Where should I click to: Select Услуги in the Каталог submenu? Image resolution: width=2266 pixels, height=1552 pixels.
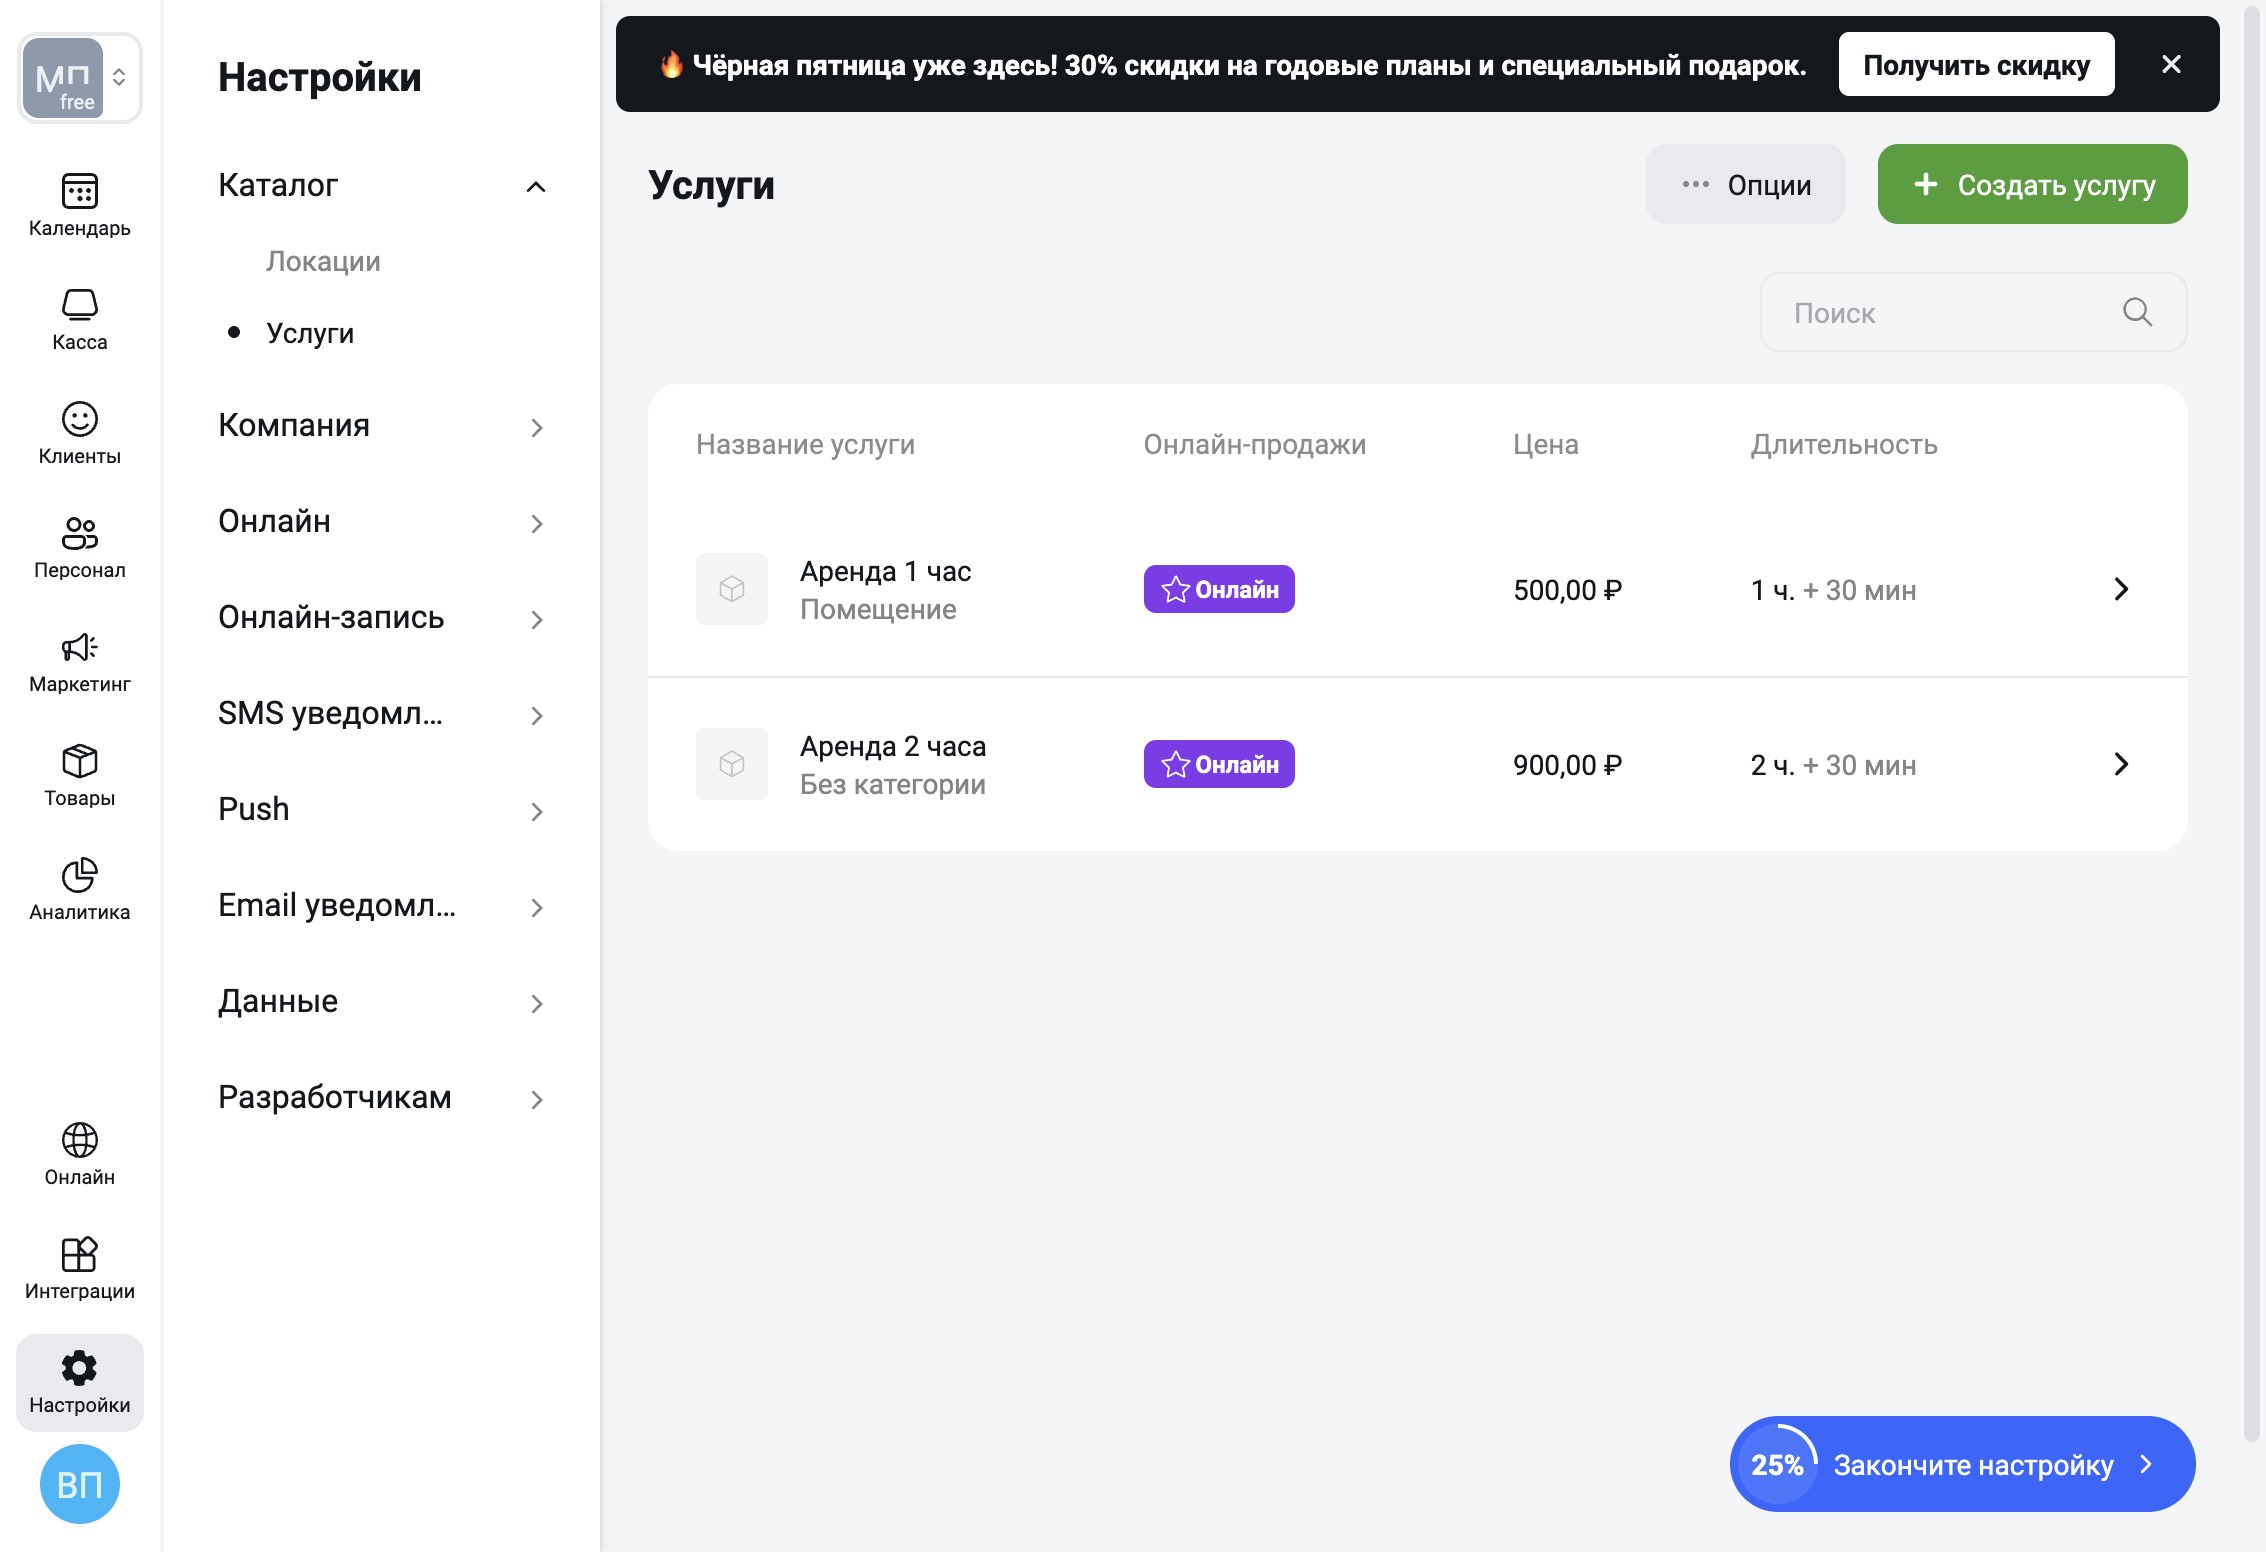pos(310,333)
